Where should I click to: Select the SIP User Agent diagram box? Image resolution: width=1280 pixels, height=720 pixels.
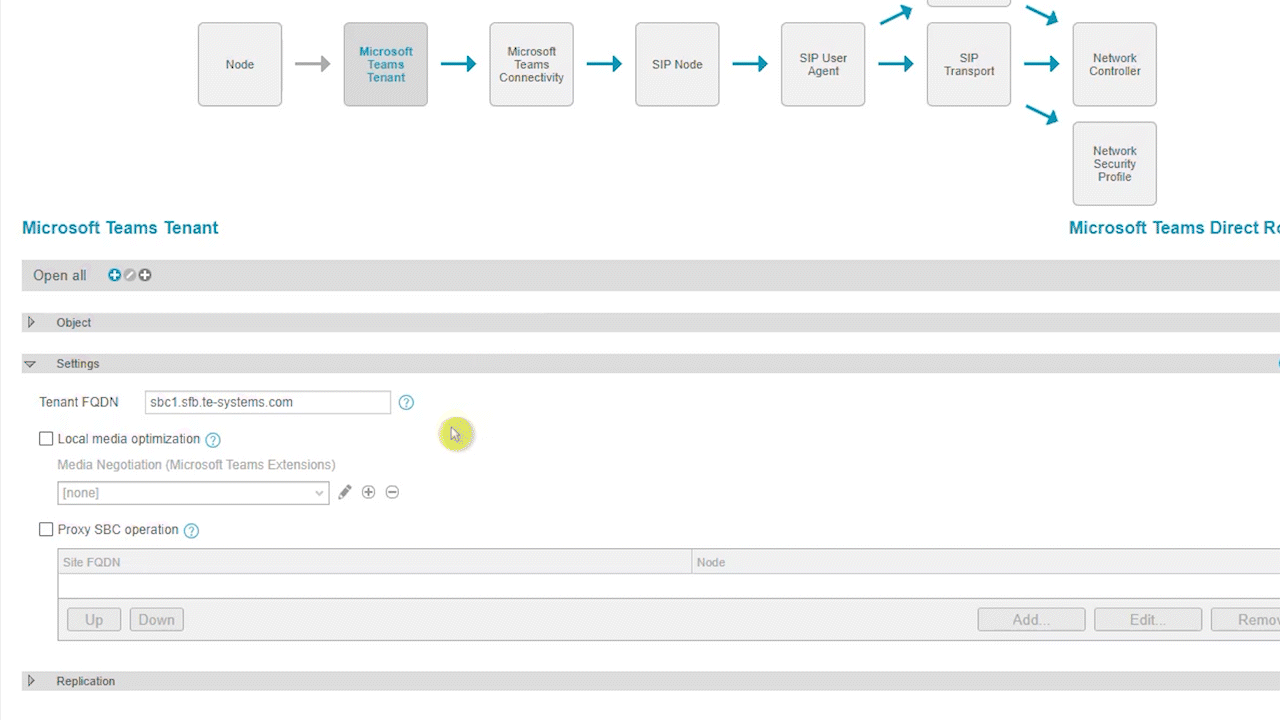click(823, 64)
